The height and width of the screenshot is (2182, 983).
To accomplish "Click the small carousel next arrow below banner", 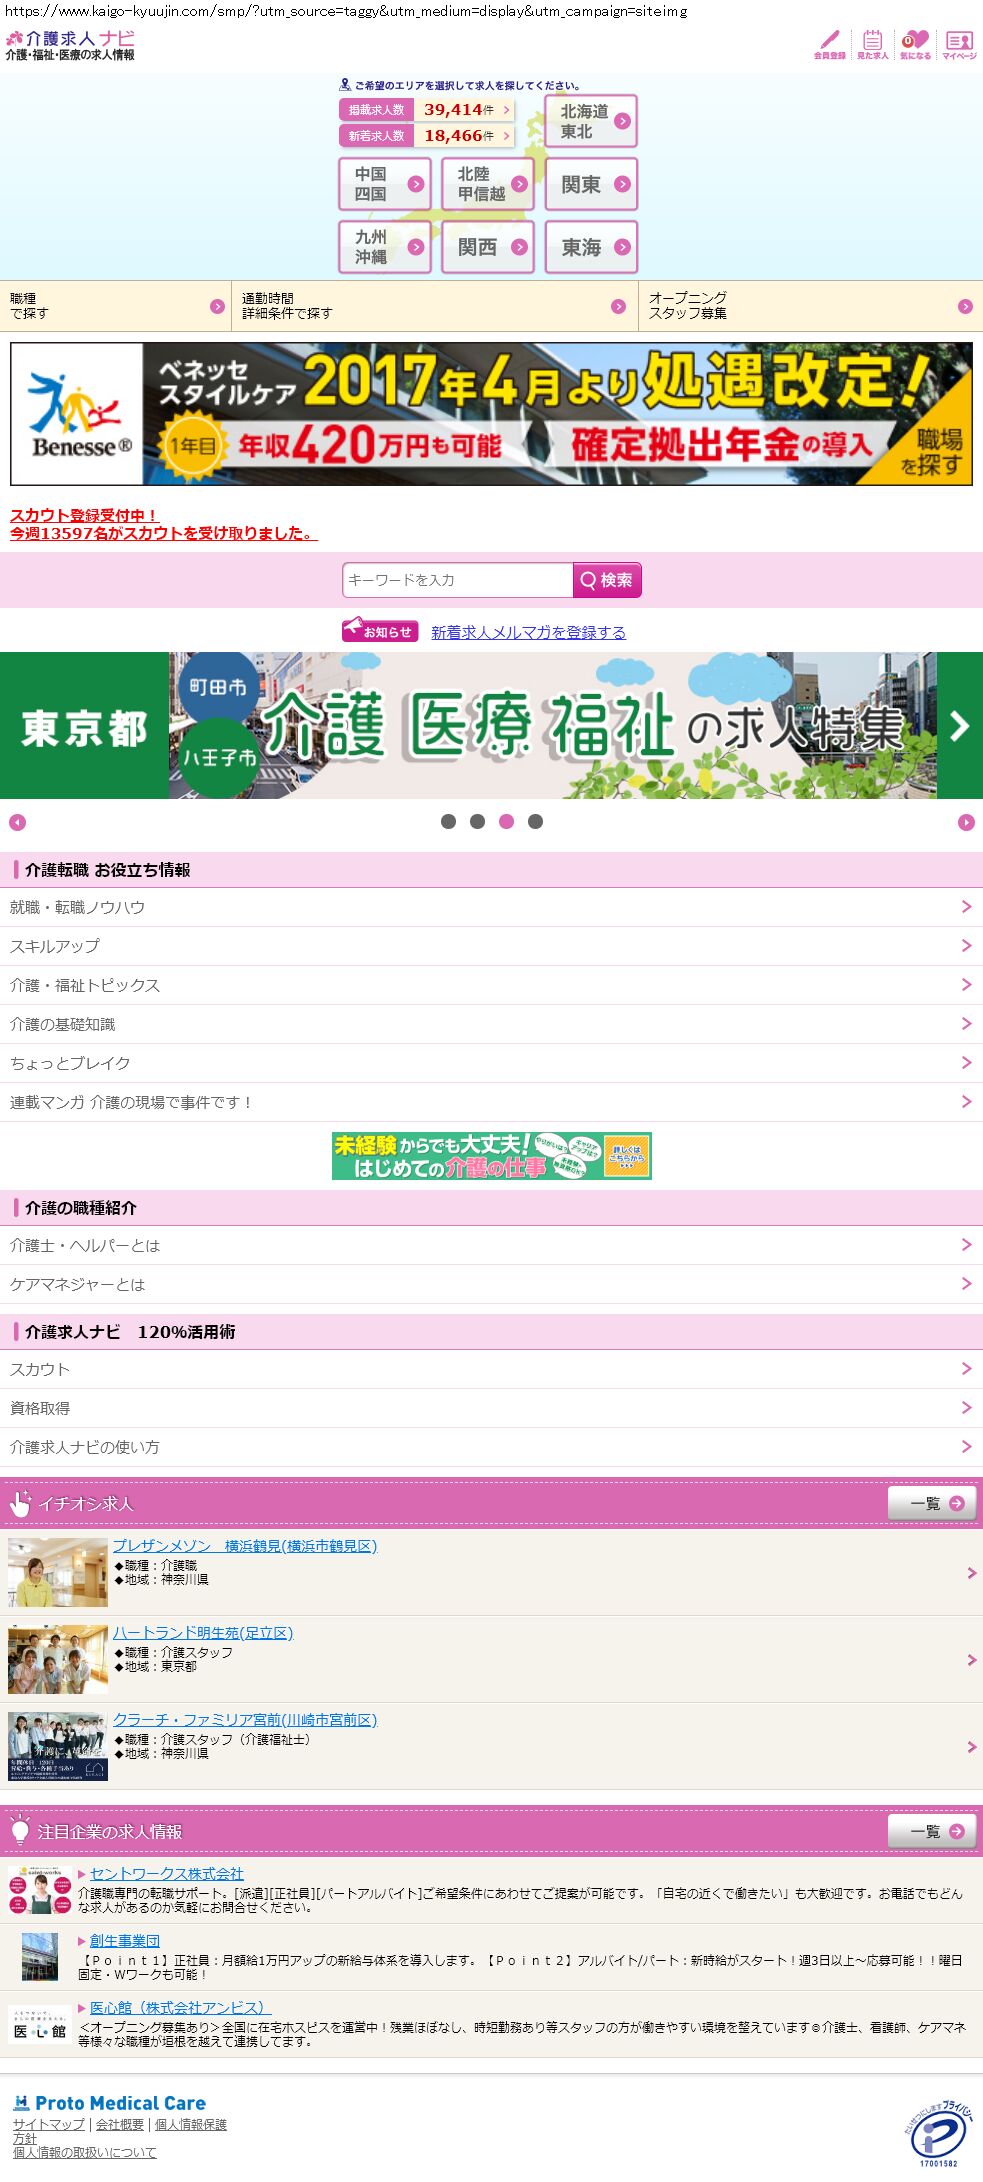I will pyautogui.click(x=965, y=822).
